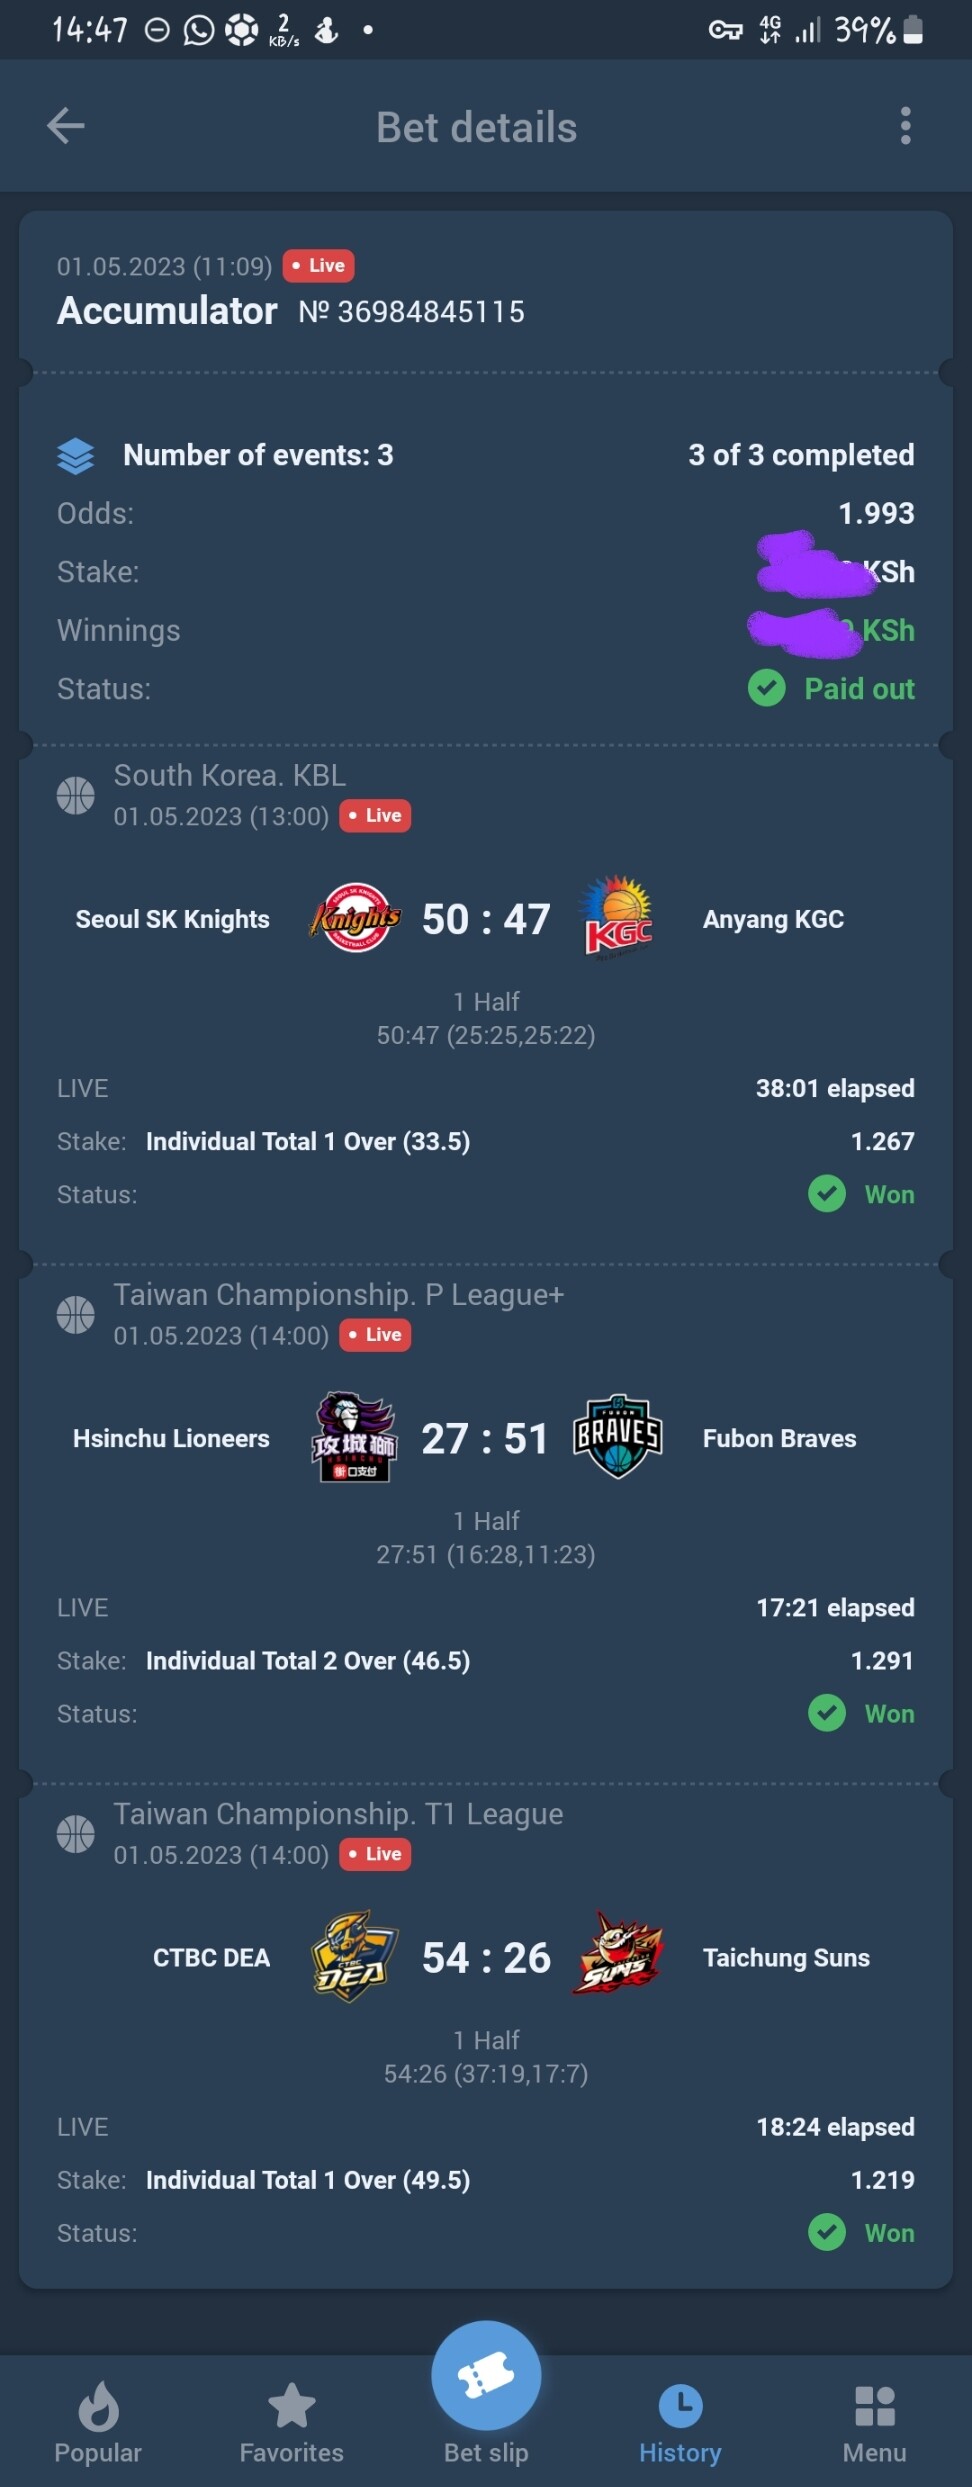Tap the Hsinchu Lioneers team logo
This screenshot has width=972, height=2487.
click(x=354, y=1437)
